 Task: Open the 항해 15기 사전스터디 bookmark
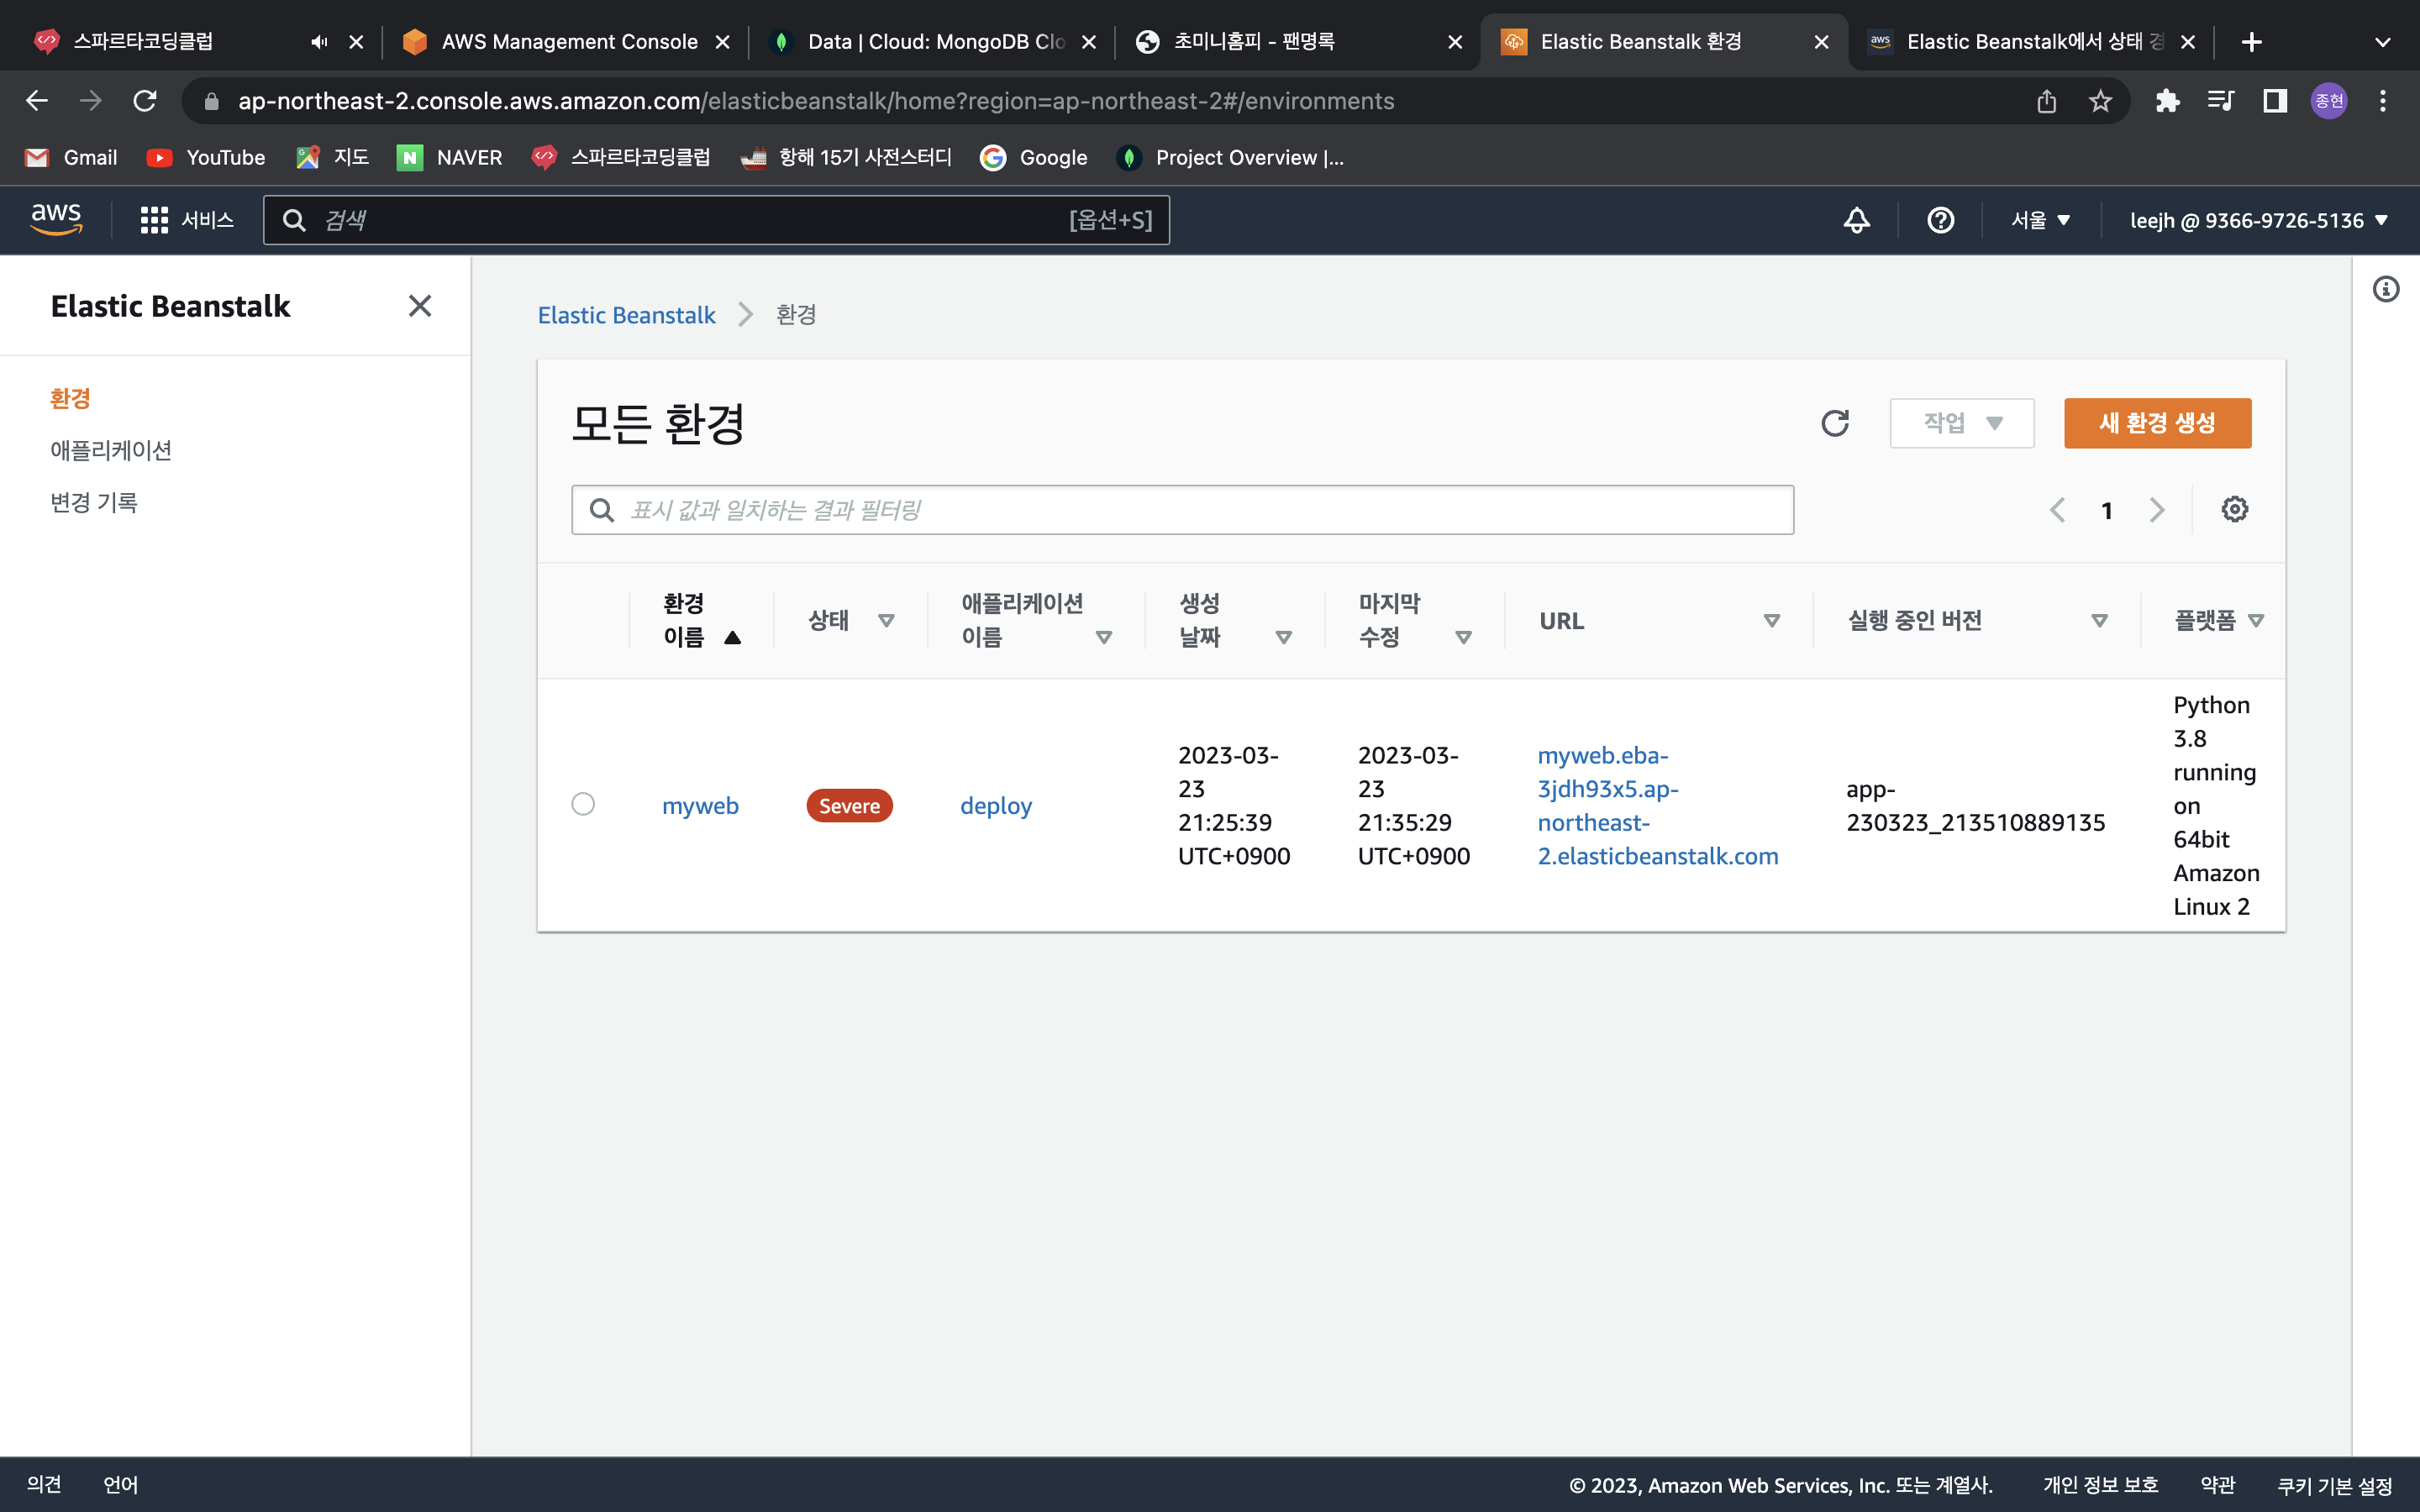pyautogui.click(x=847, y=158)
